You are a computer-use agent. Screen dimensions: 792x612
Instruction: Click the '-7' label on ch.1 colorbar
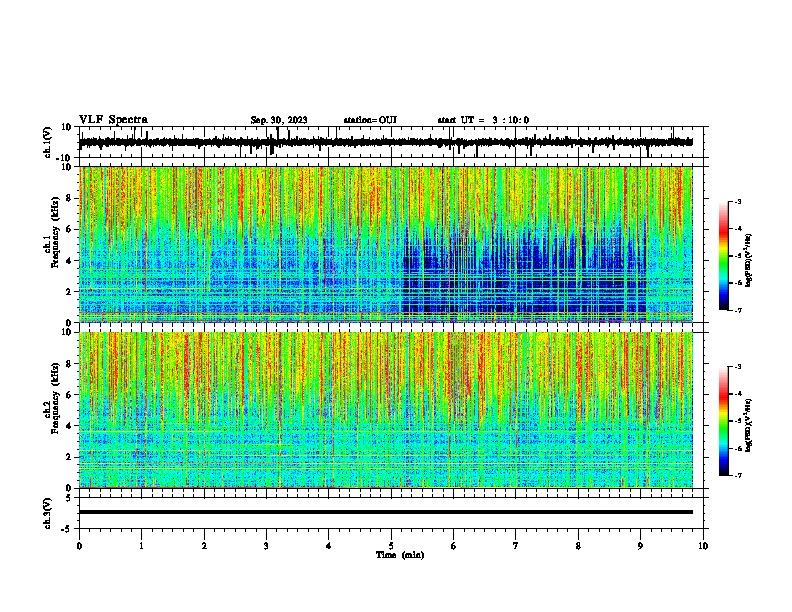tap(738, 310)
